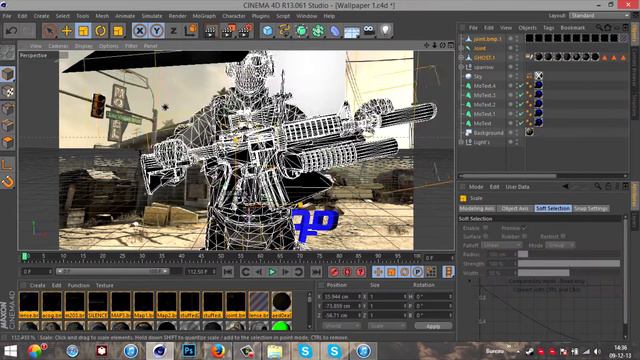Image resolution: width=640 pixels, height=360 pixels.
Task: Select the green material thumbnail
Action: (x=281, y=326)
